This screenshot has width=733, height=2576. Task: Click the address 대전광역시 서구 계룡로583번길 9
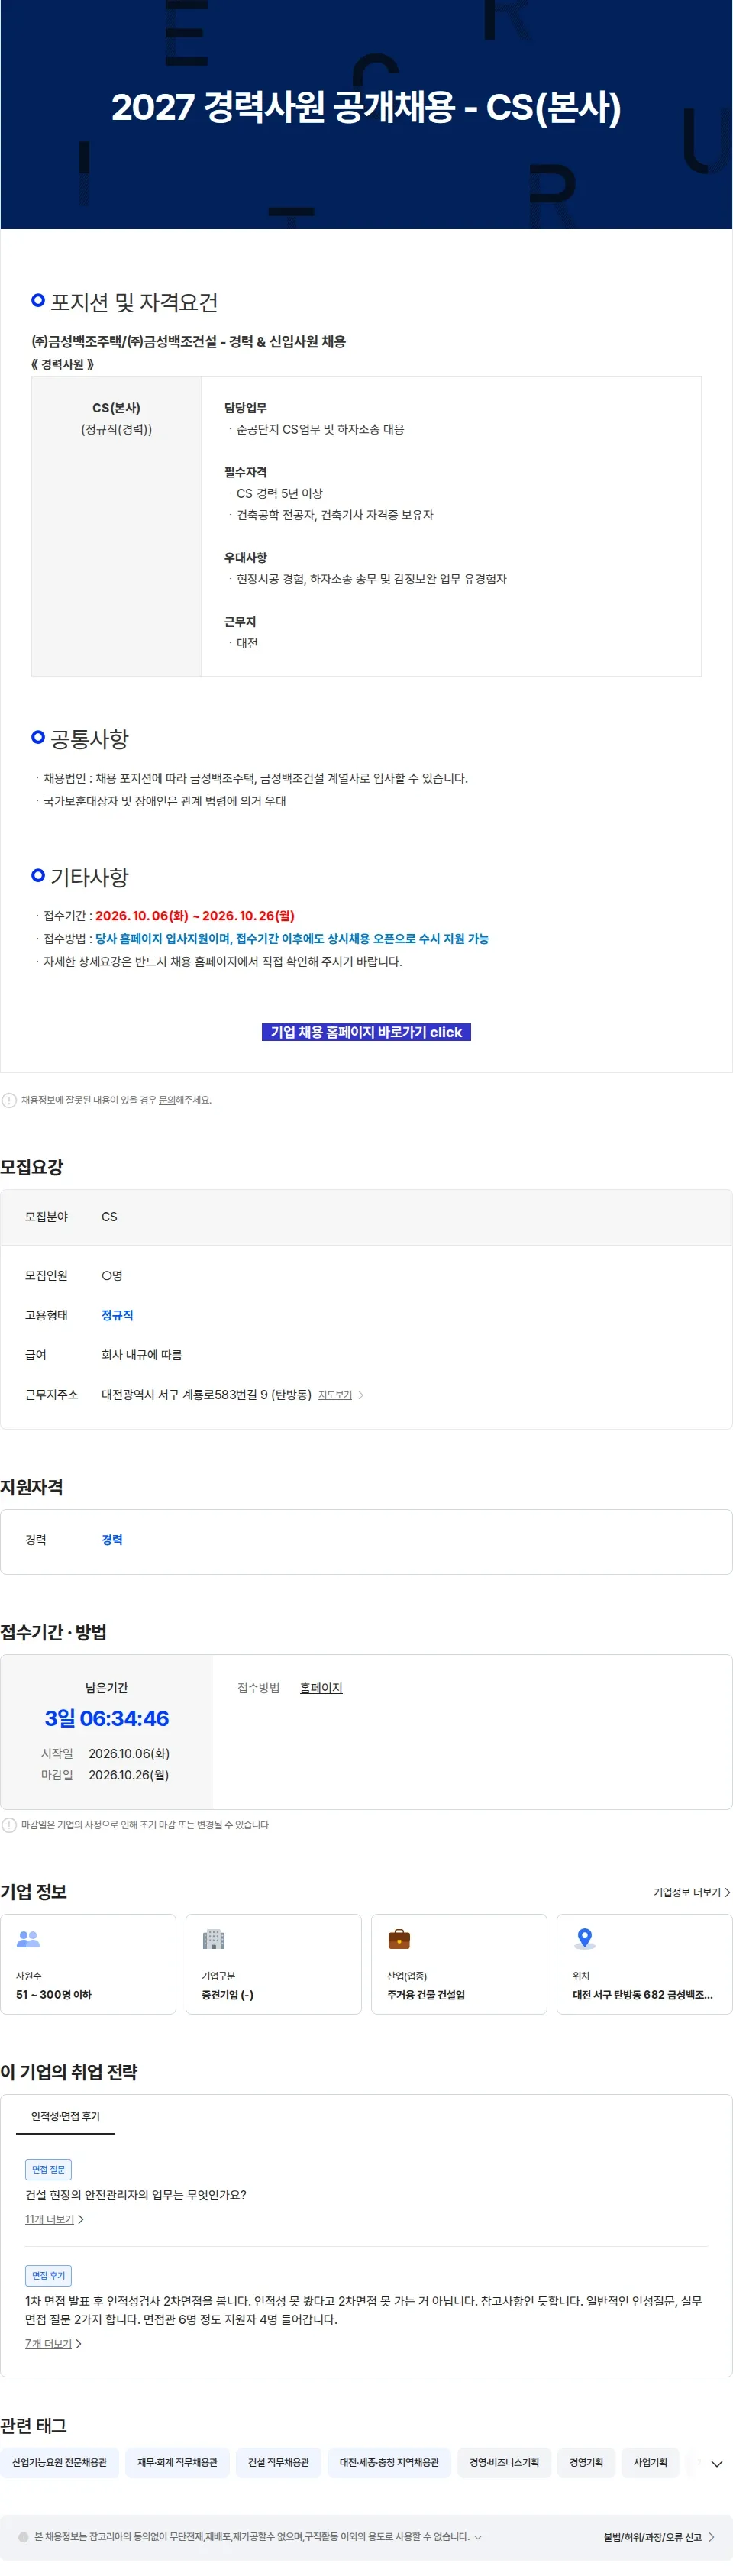(206, 1394)
